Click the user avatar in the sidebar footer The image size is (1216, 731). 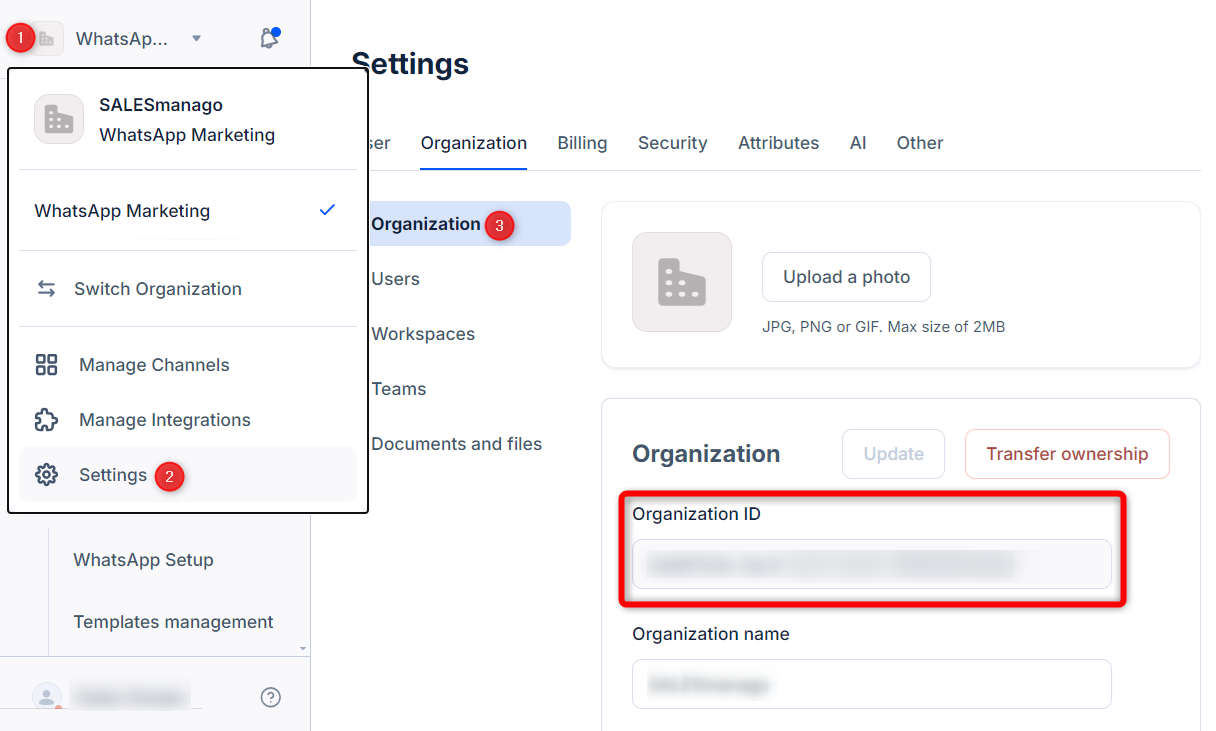pyautogui.click(x=47, y=697)
